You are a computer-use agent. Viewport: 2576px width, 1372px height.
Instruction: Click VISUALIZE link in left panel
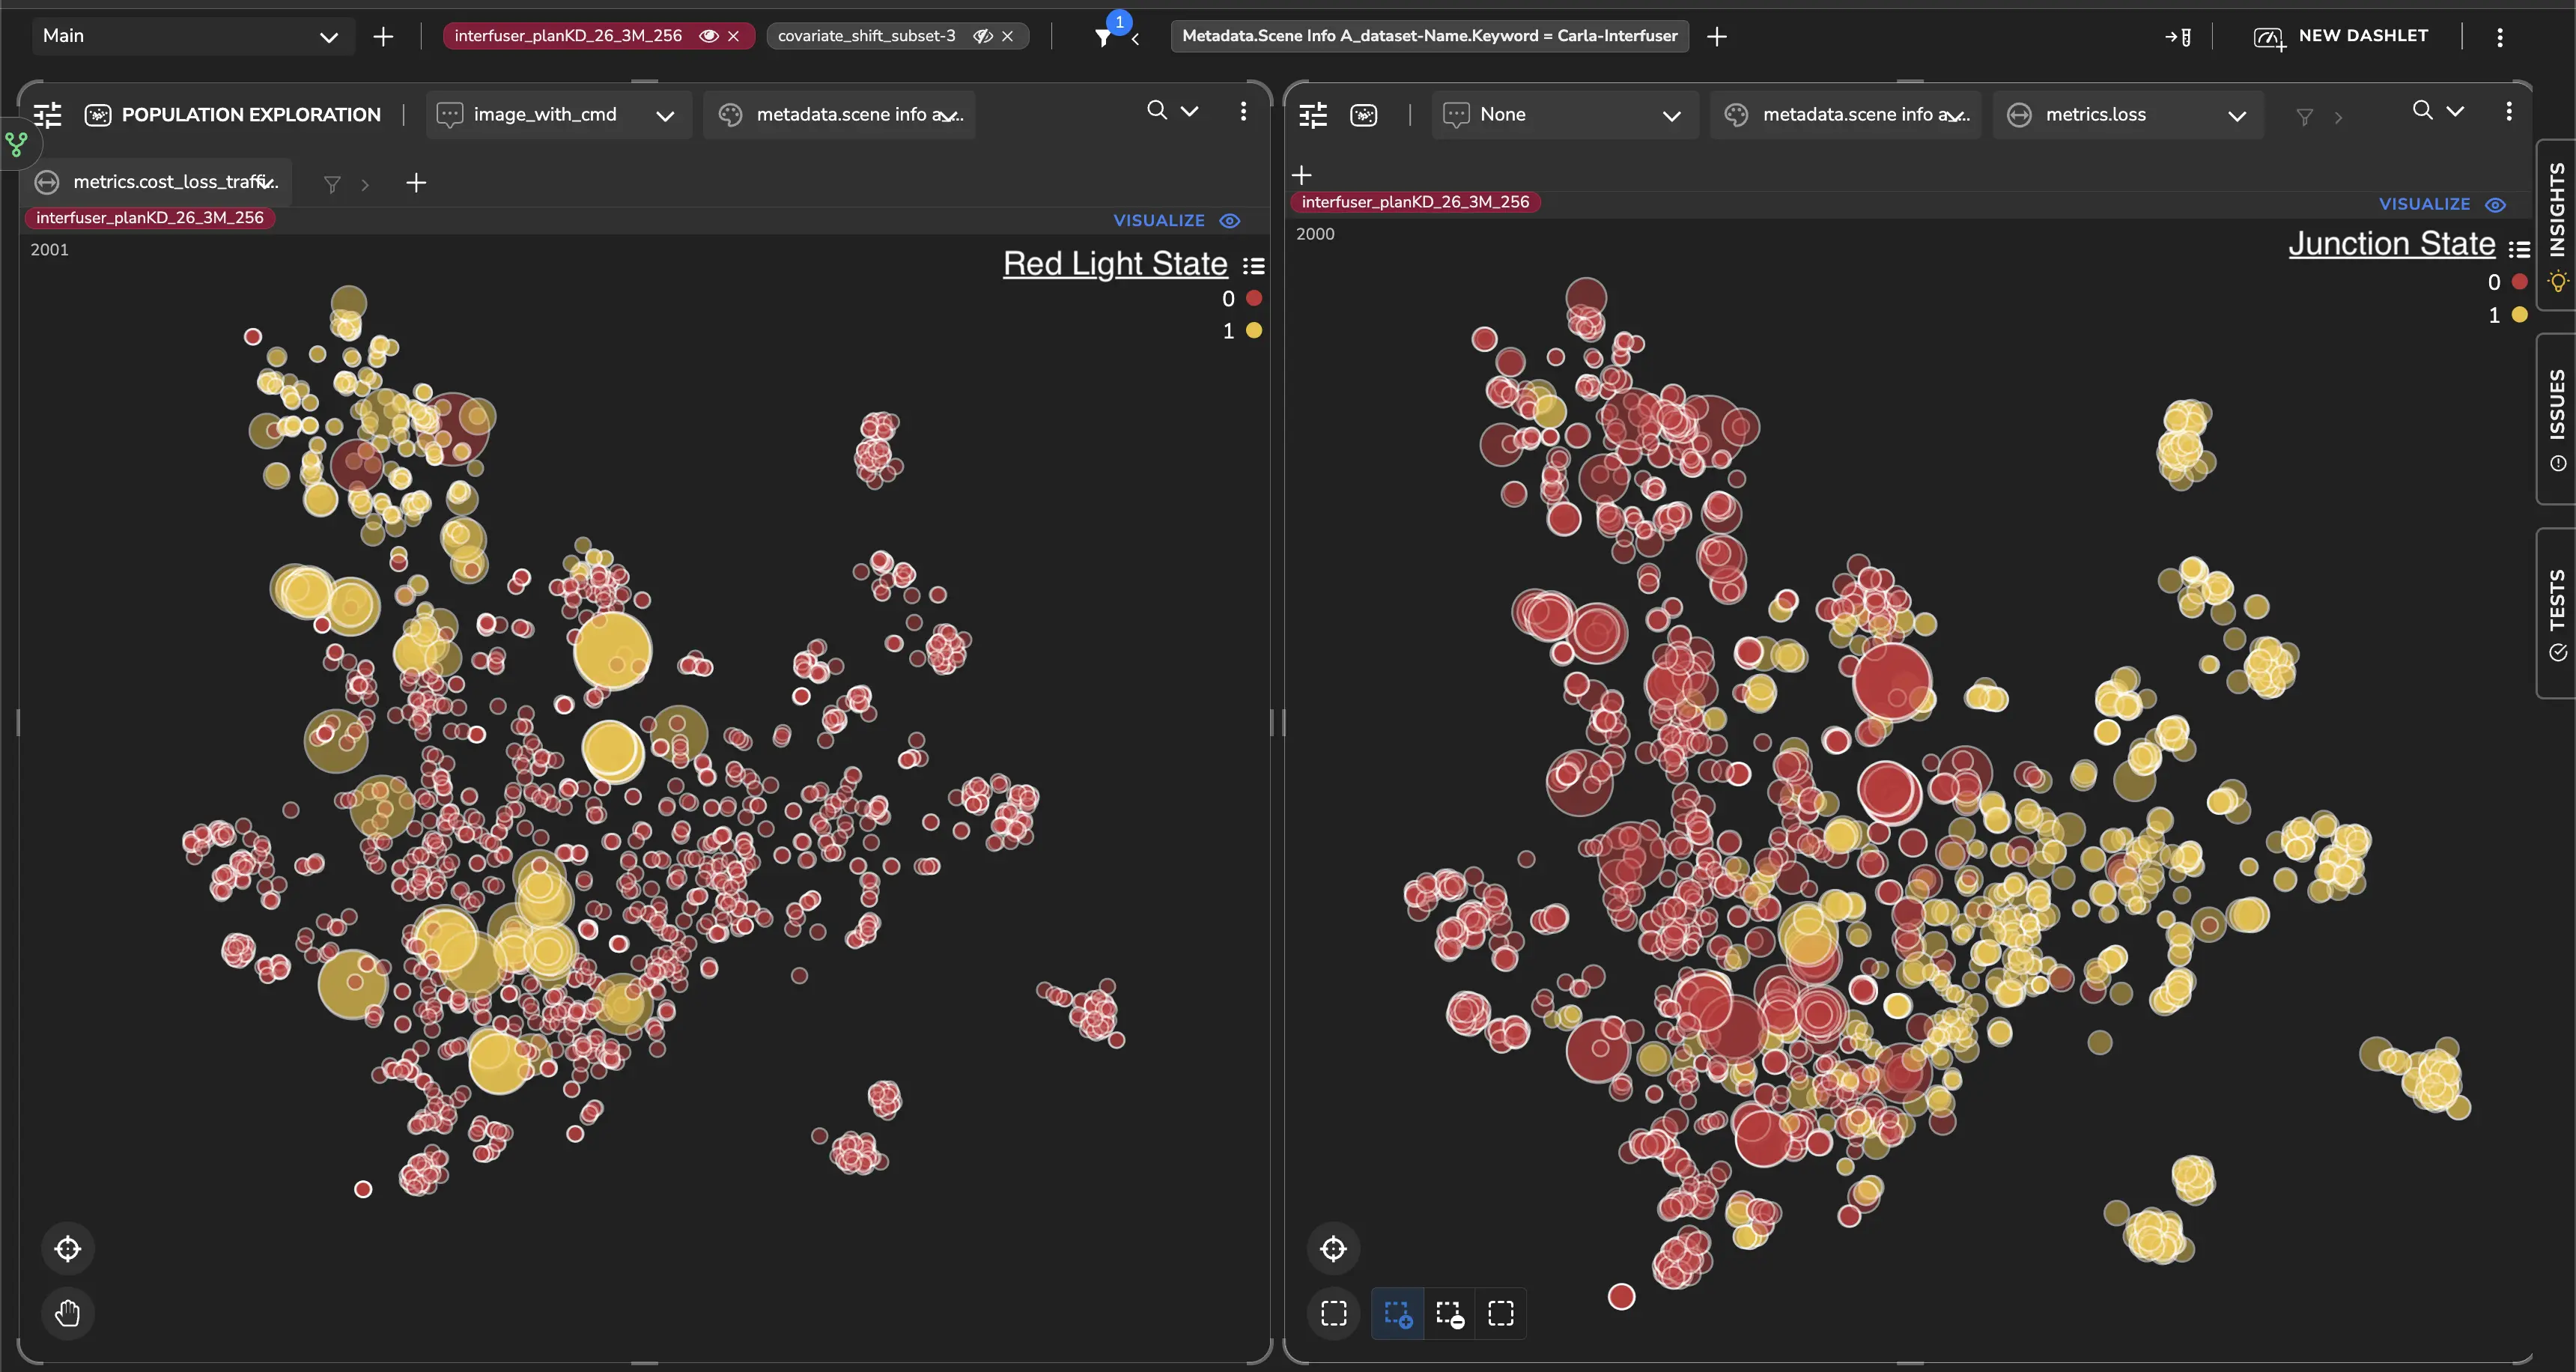(x=1158, y=220)
